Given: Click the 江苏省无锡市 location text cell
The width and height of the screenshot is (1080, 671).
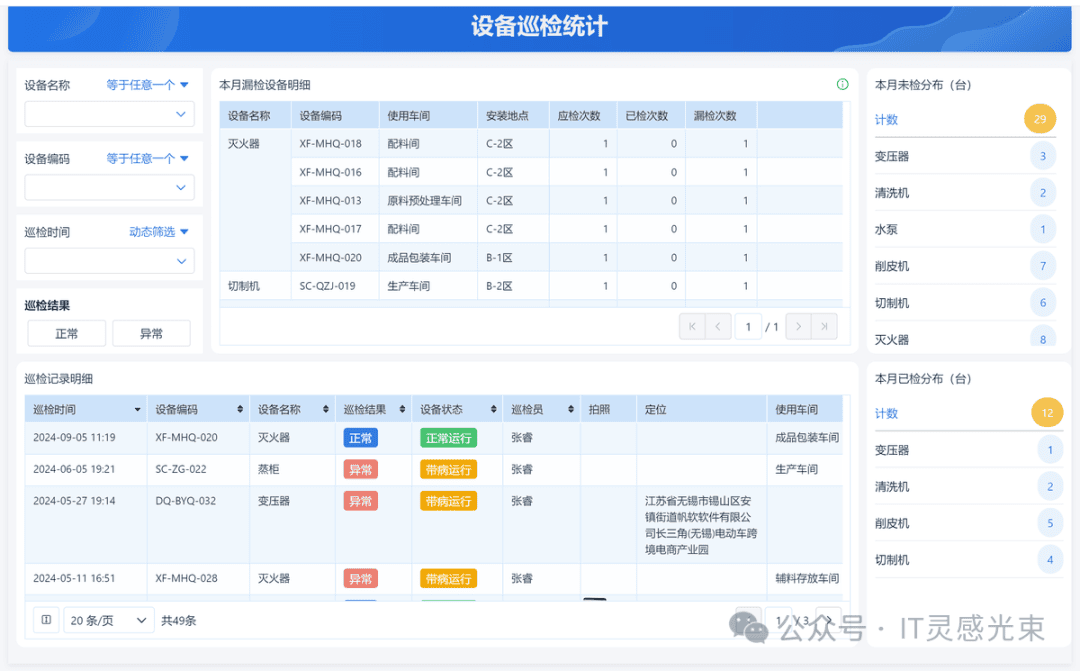Looking at the screenshot, I should [701, 525].
